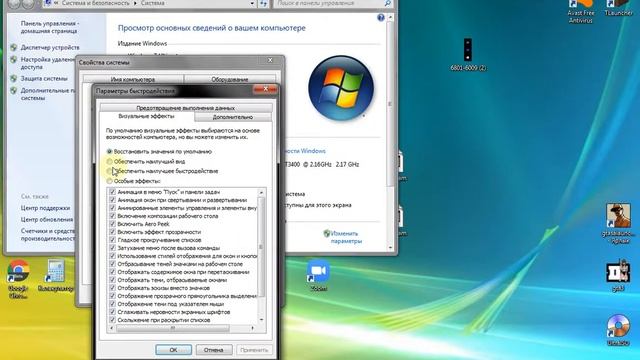
Task: Click the help question mark icon
Action: tap(381, 18)
